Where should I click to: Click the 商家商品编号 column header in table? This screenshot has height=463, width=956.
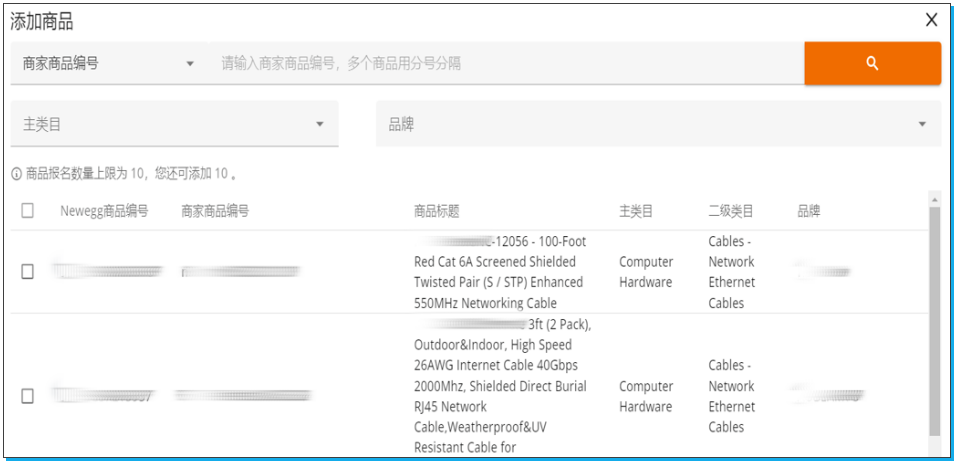215,211
